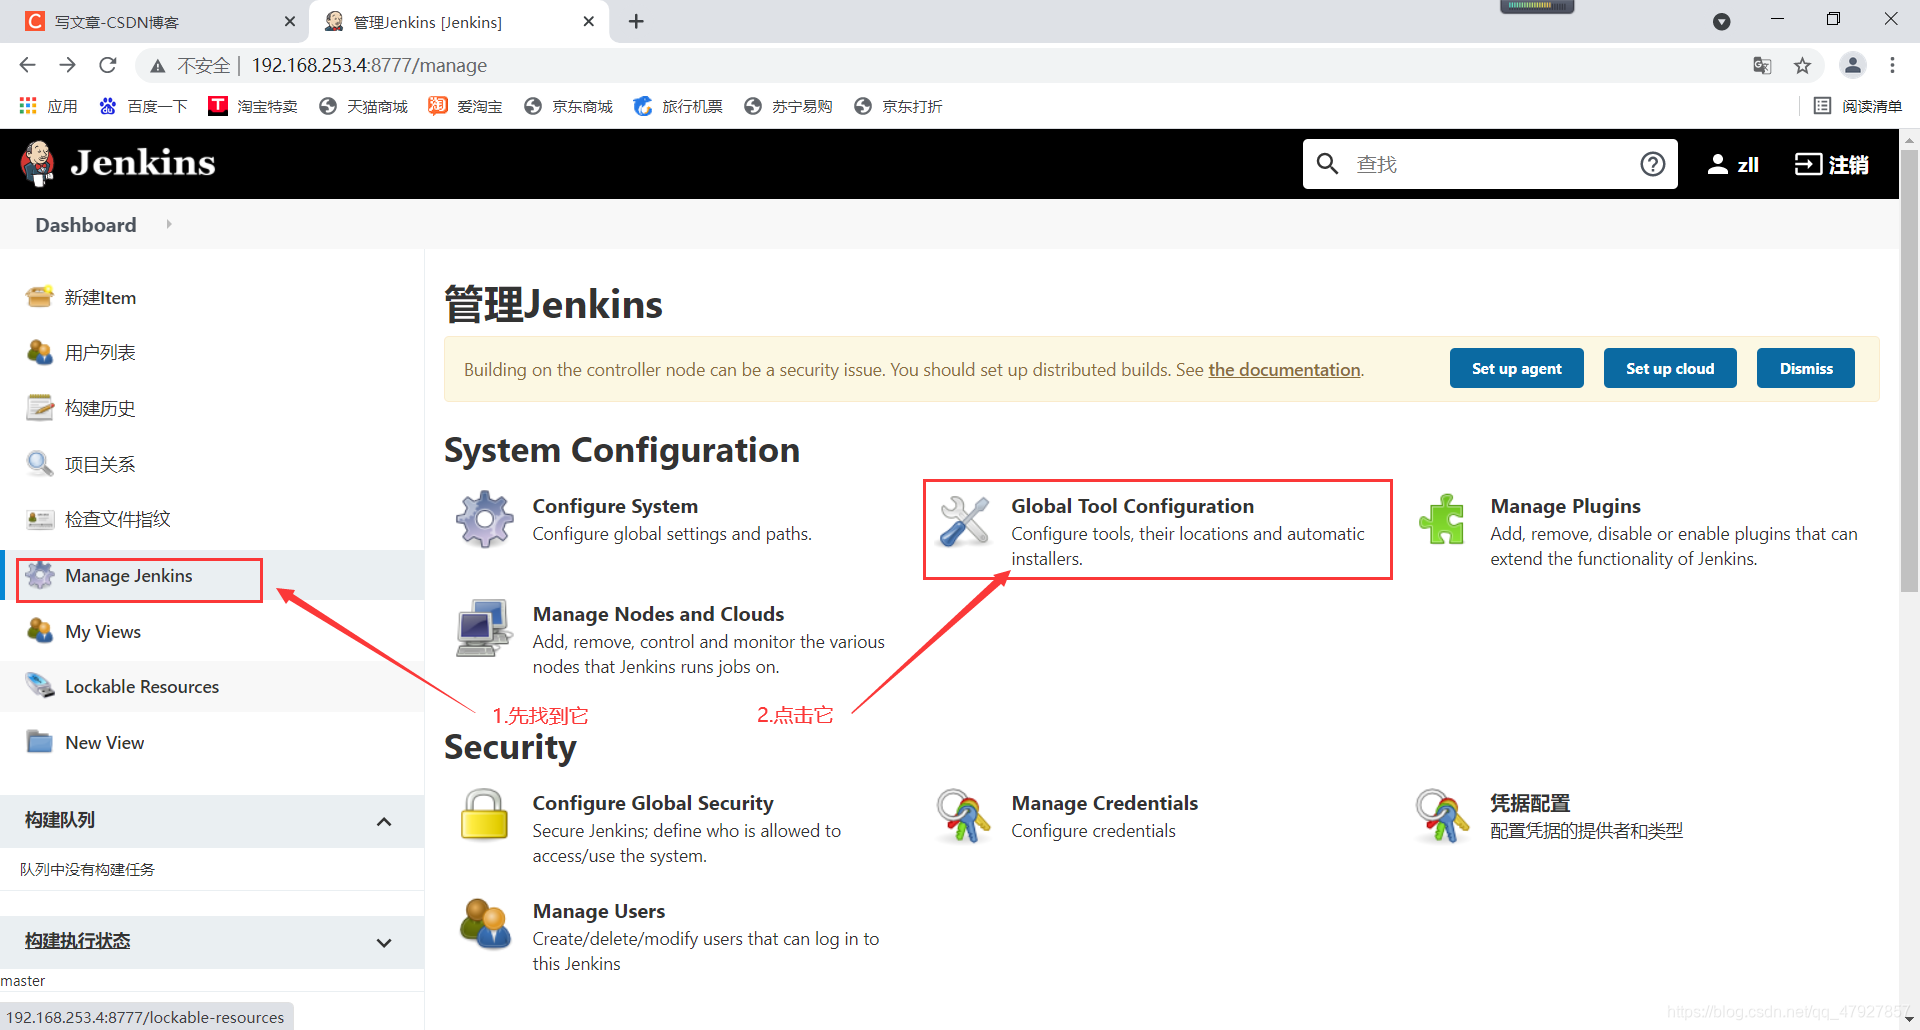Open the 阅读清单 reading list
Viewport: 1920px width, 1030px height.
[x=1857, y=106]
